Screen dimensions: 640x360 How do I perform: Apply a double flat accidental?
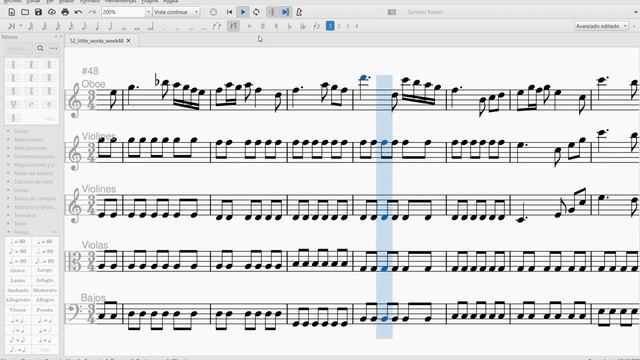[303, 26]
